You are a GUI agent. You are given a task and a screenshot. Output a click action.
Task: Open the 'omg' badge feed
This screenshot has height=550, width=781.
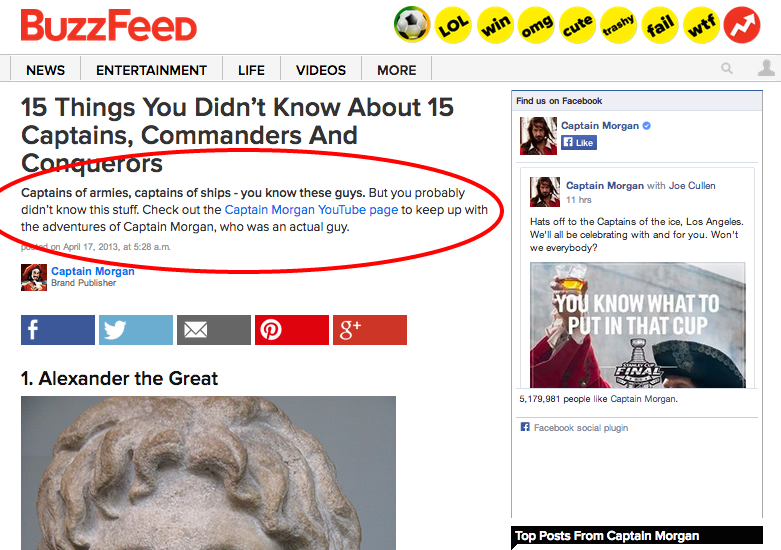tap(536, 25)
